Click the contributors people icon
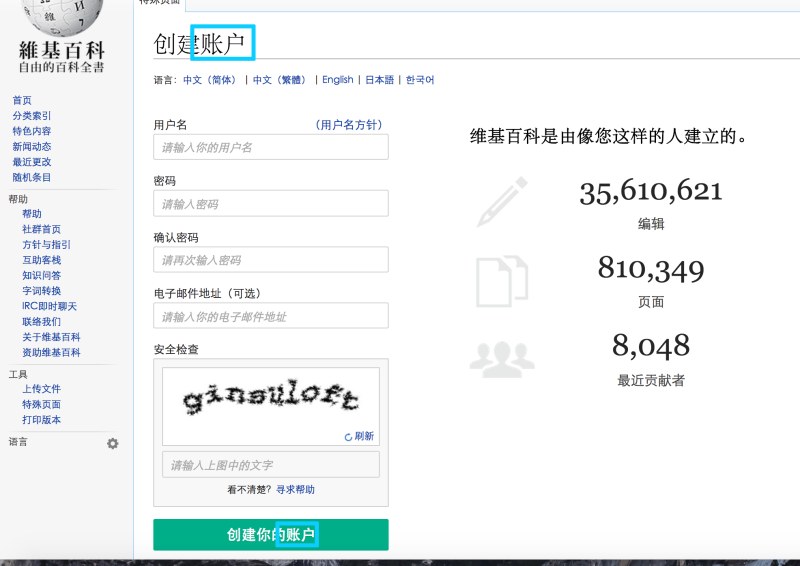This screenshot has width=800, height=566. tap(502, 359)
